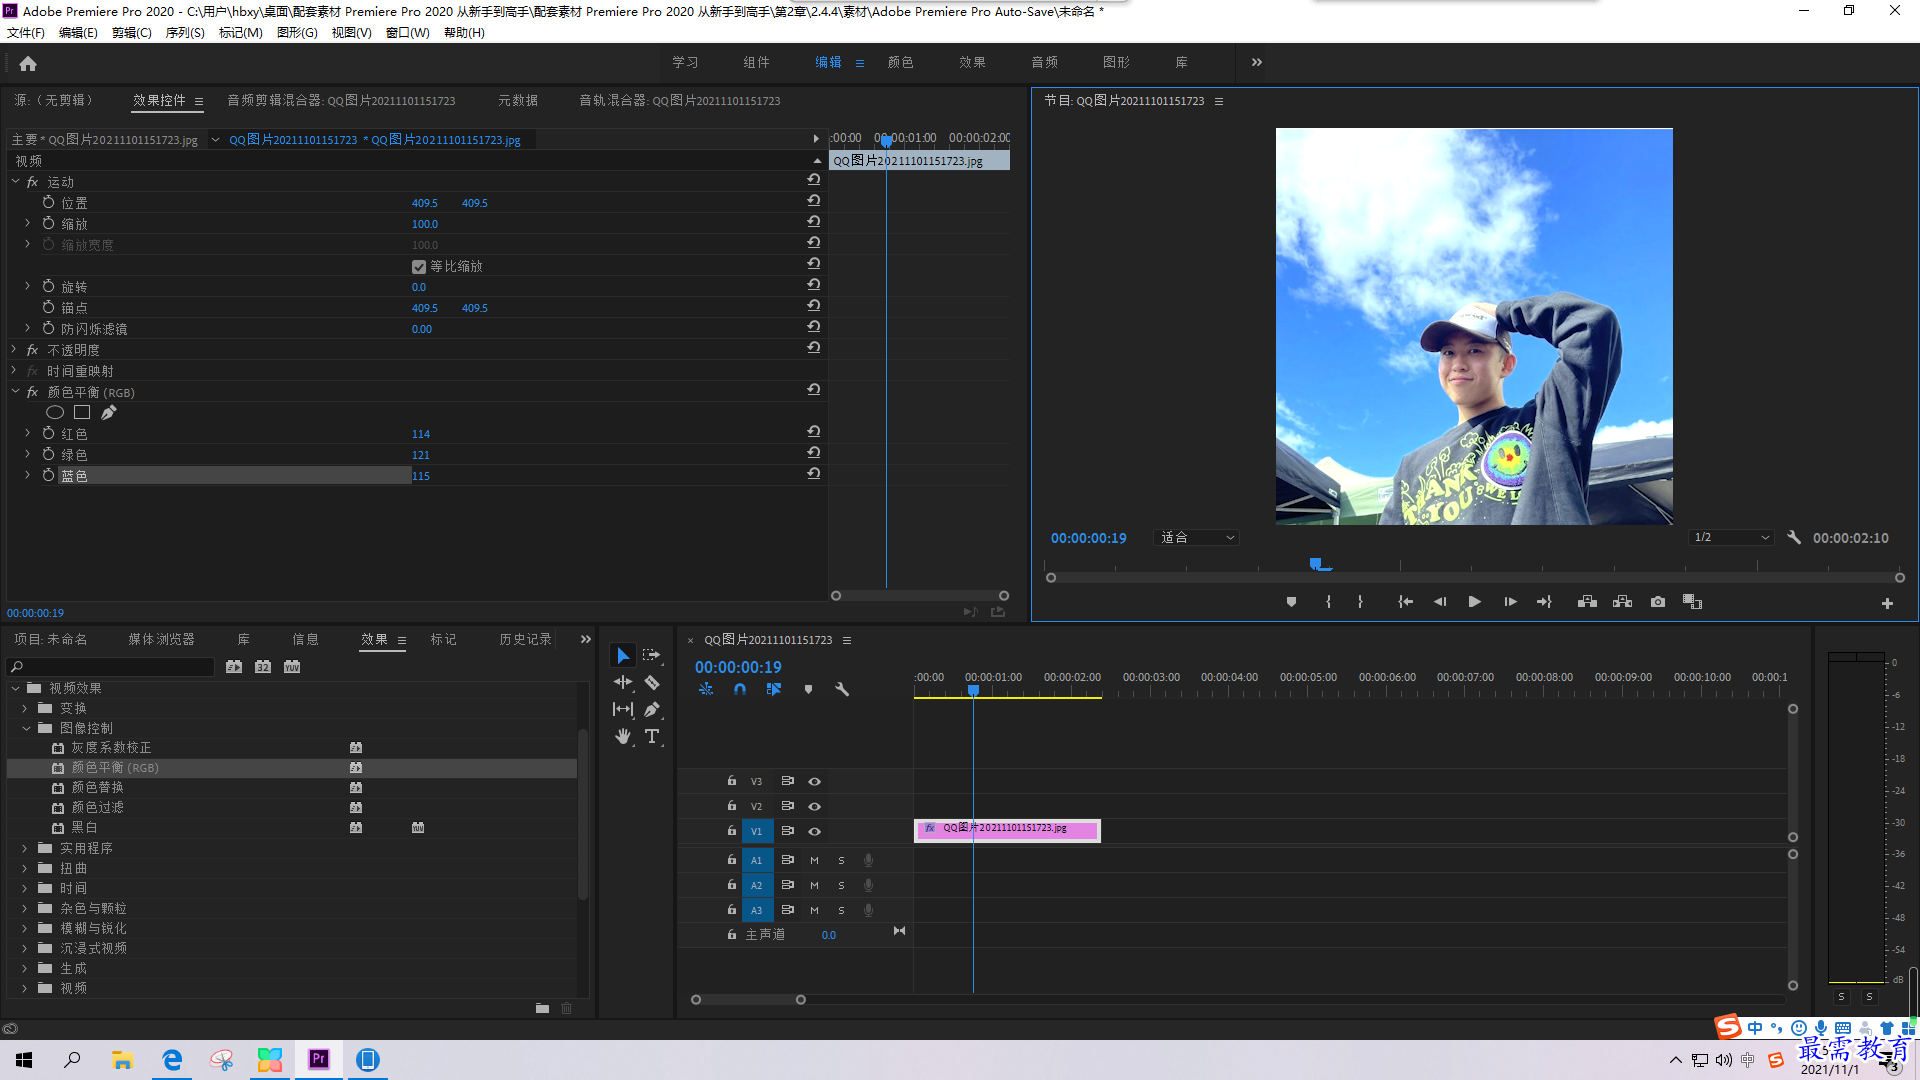Open button editor plus icon
1920x1080 pixels.
1887,603
